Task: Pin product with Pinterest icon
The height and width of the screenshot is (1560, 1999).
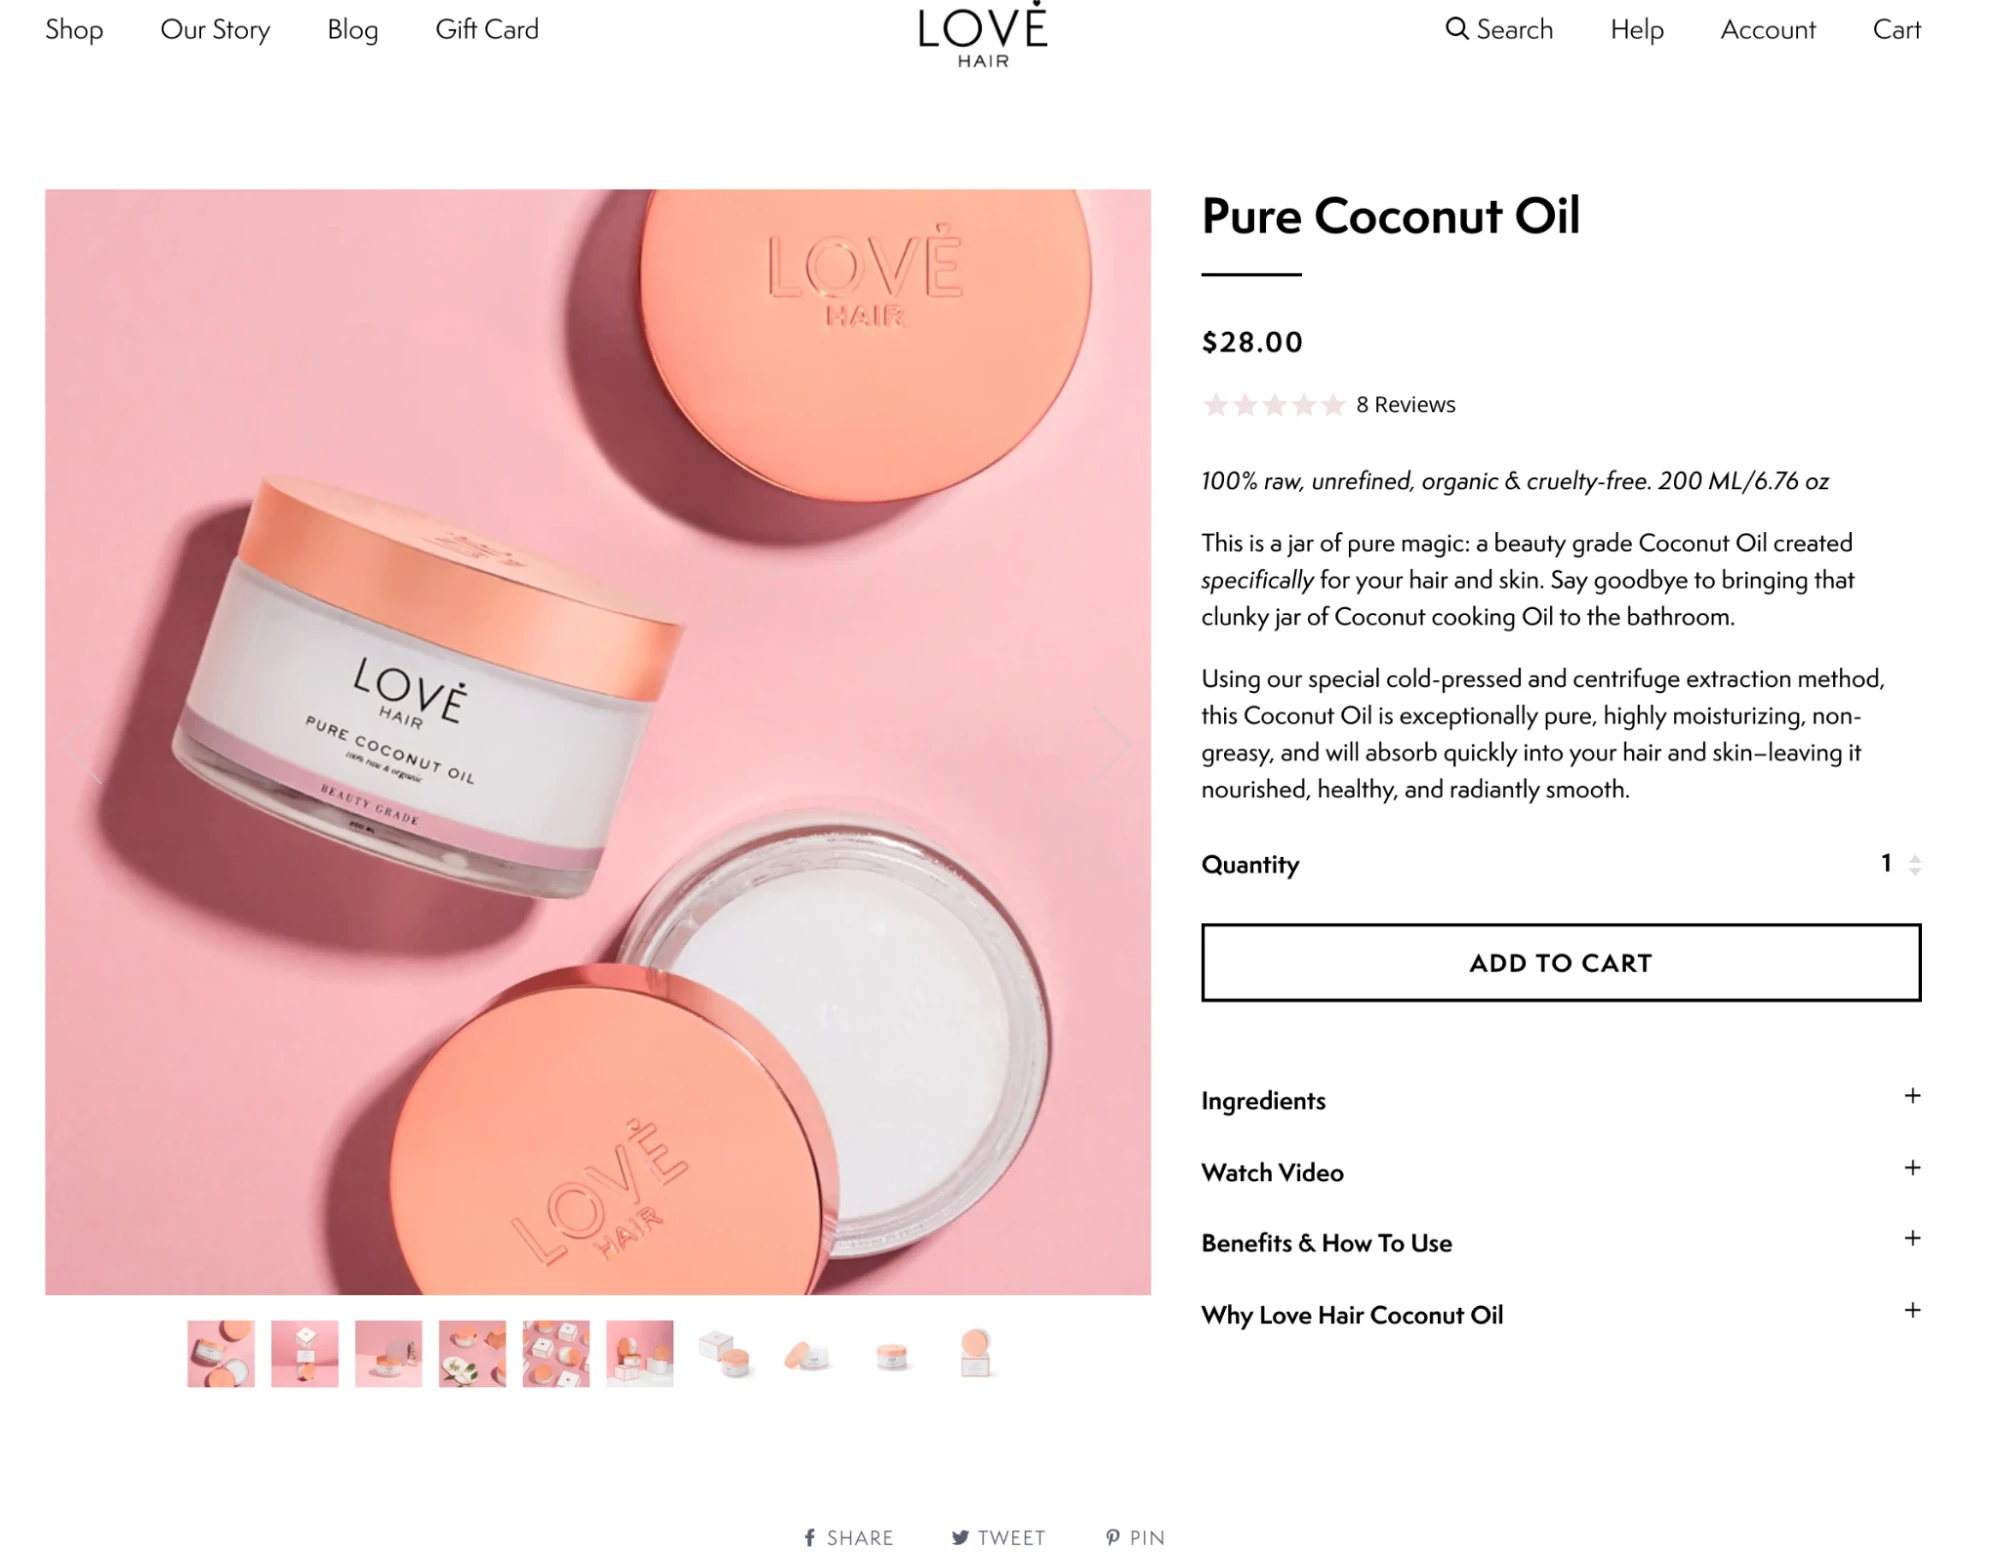Action: (1112, 1537)
